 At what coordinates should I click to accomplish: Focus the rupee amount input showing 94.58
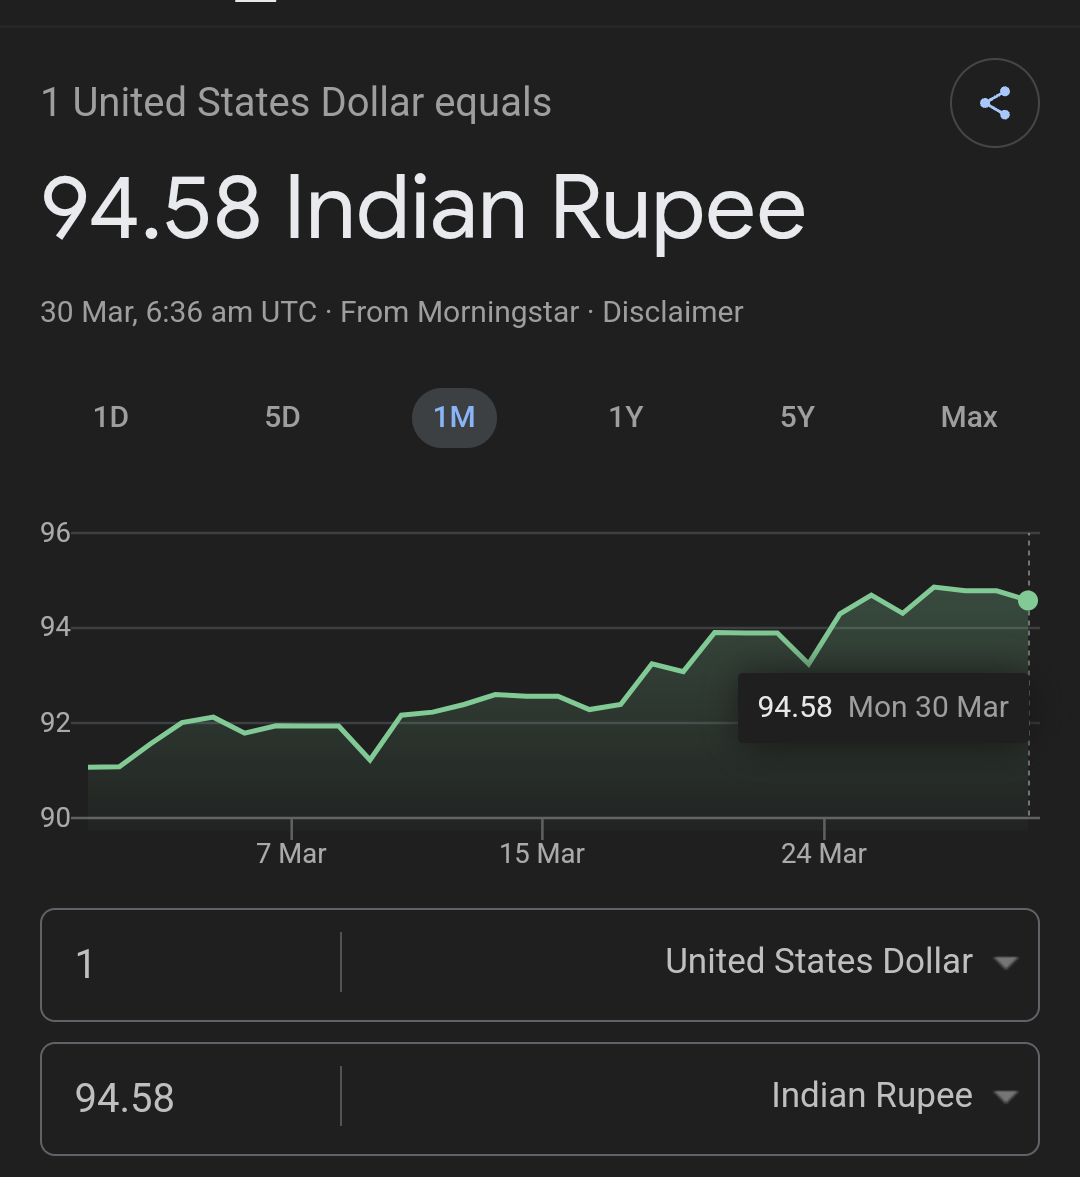(x=190, y=1098)
